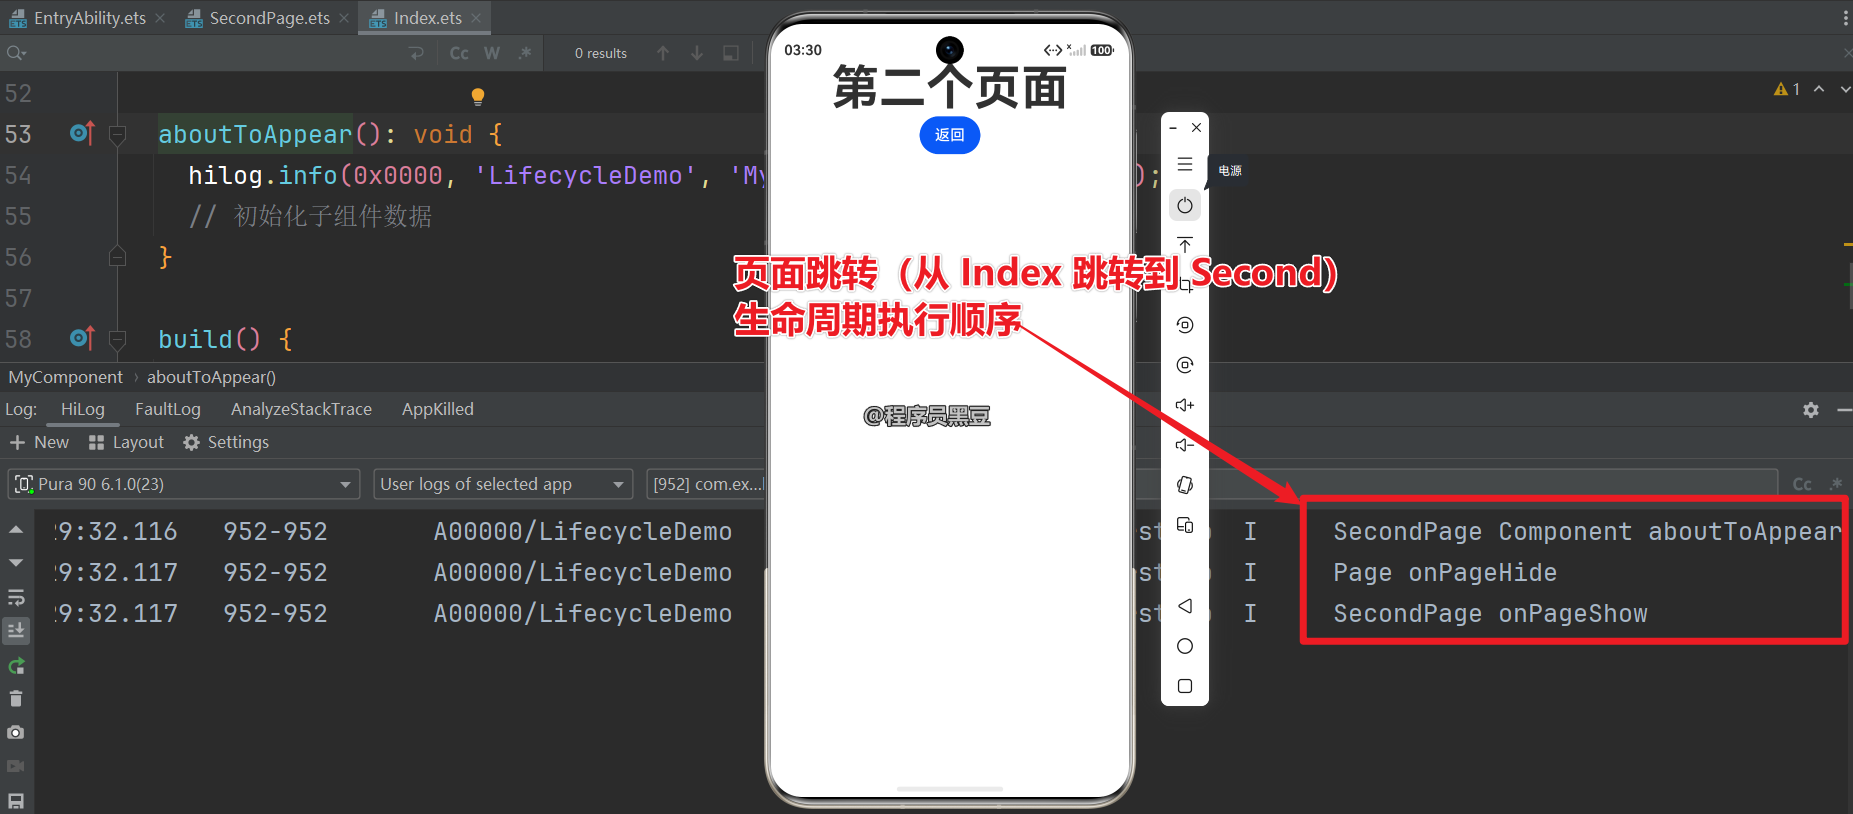Toggle scroll to end of log

coord(16,630)
